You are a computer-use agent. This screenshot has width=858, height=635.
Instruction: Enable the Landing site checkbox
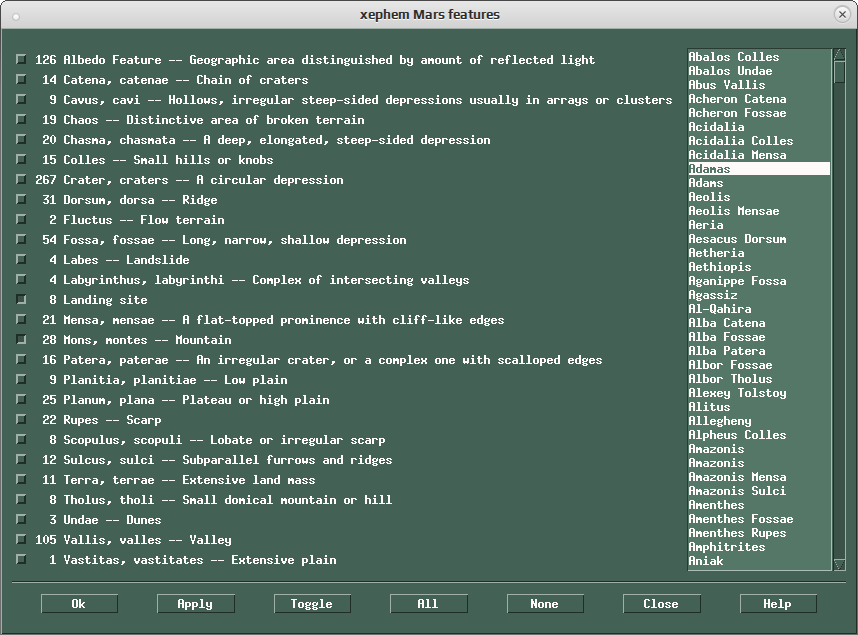[x=21, y=299]
